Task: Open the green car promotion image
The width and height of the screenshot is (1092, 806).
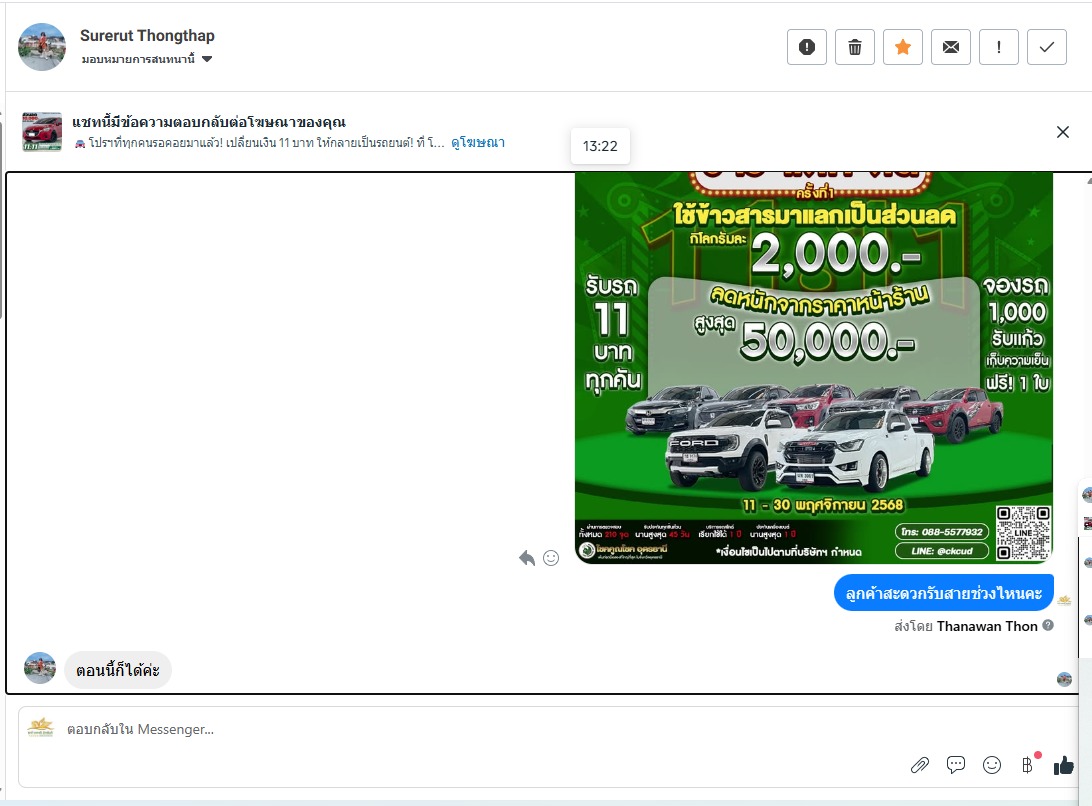Action: tap(813, 368)
